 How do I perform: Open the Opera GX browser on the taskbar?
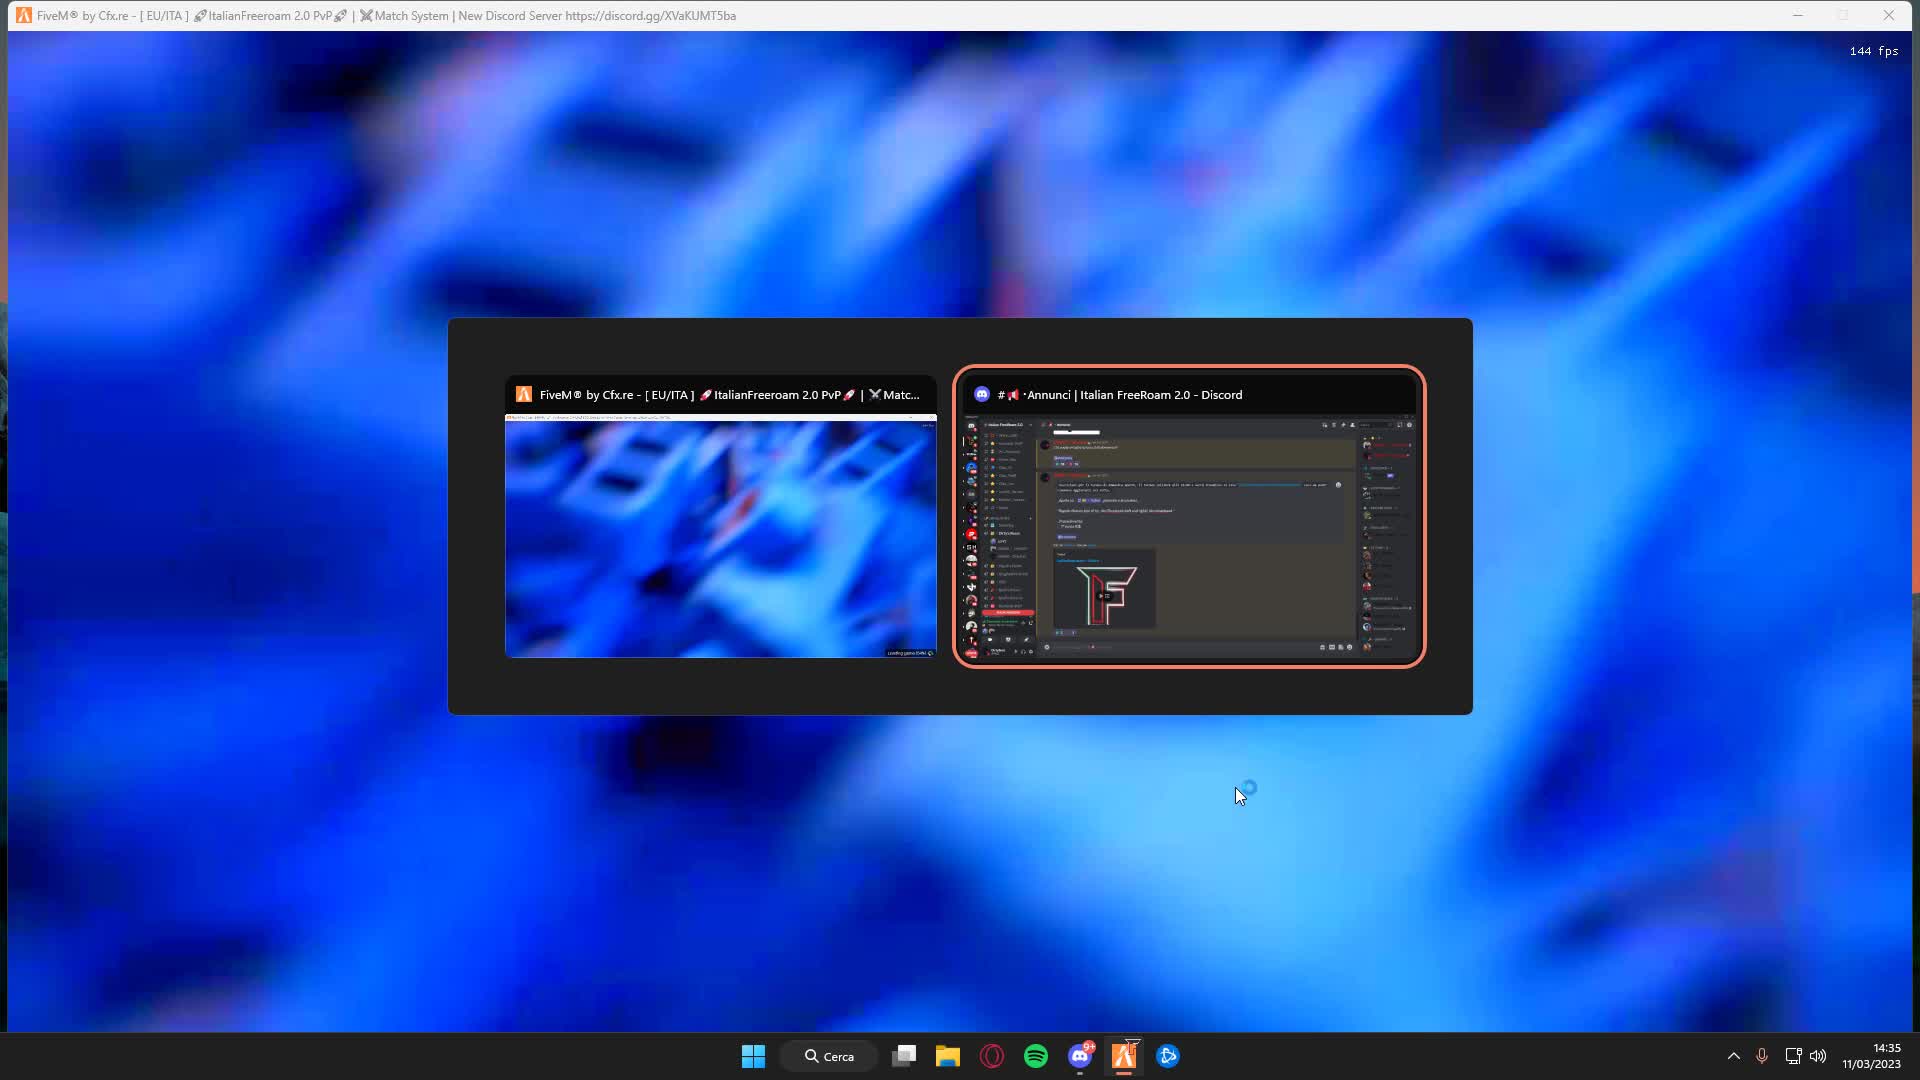(x=991, y=1055)
